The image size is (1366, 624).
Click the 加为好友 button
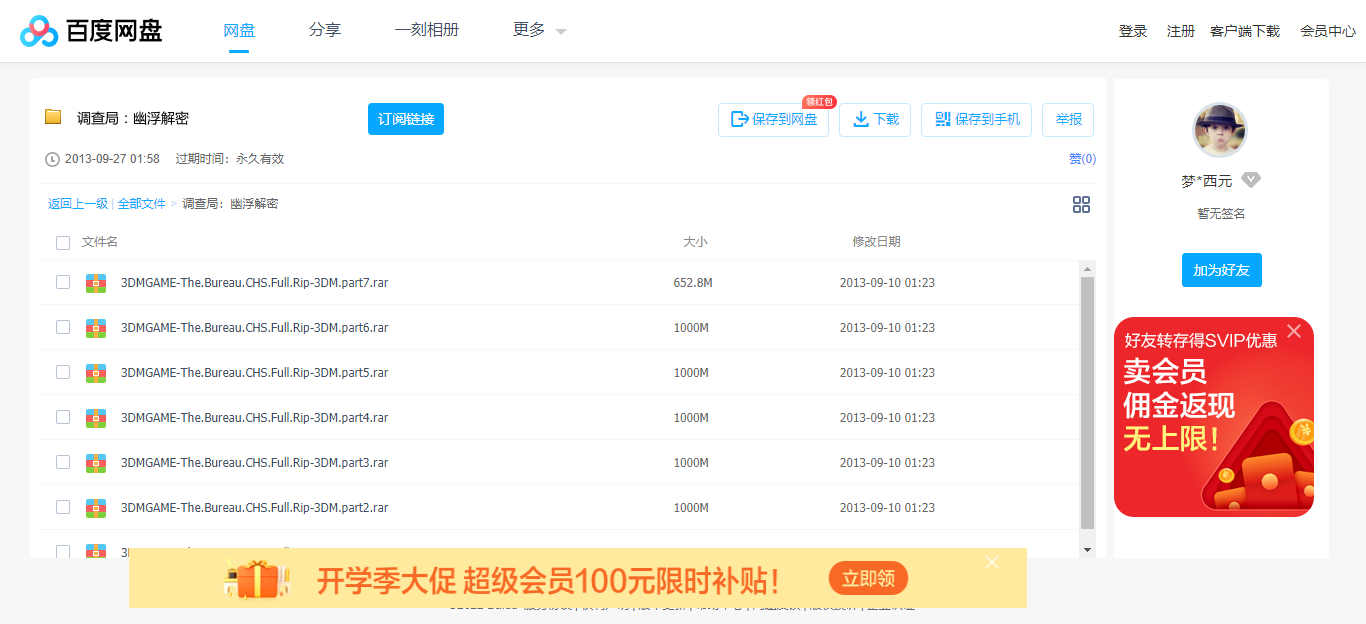point(1221,269)
